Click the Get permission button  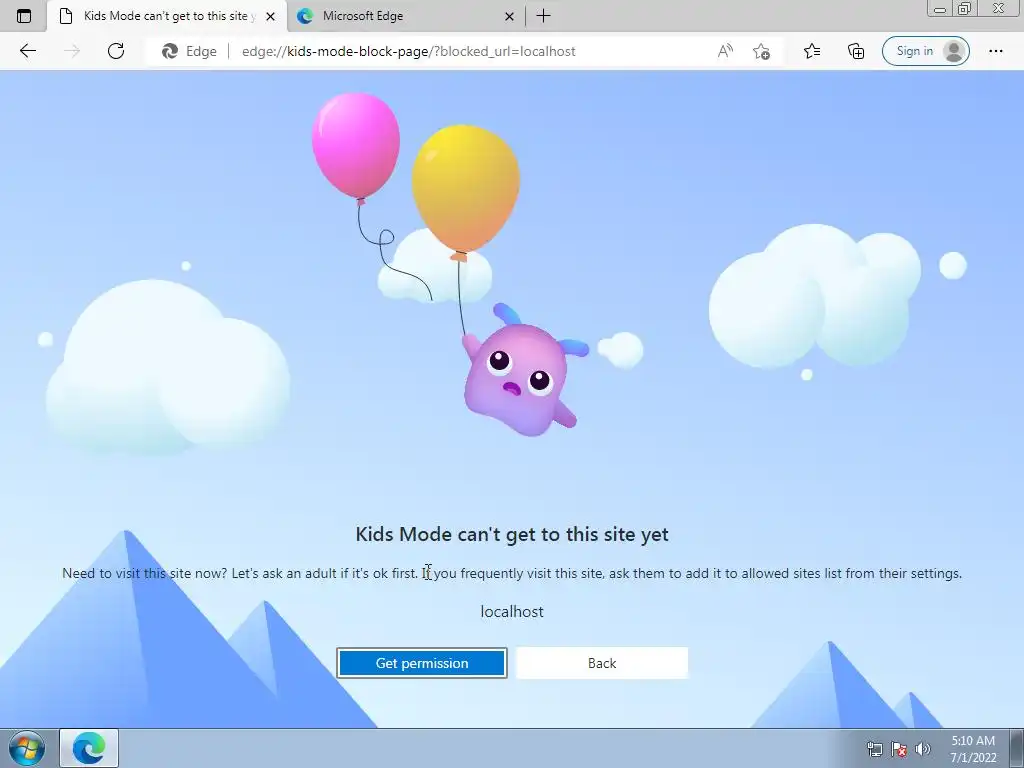pyautogui.click(x=422, y=663)
